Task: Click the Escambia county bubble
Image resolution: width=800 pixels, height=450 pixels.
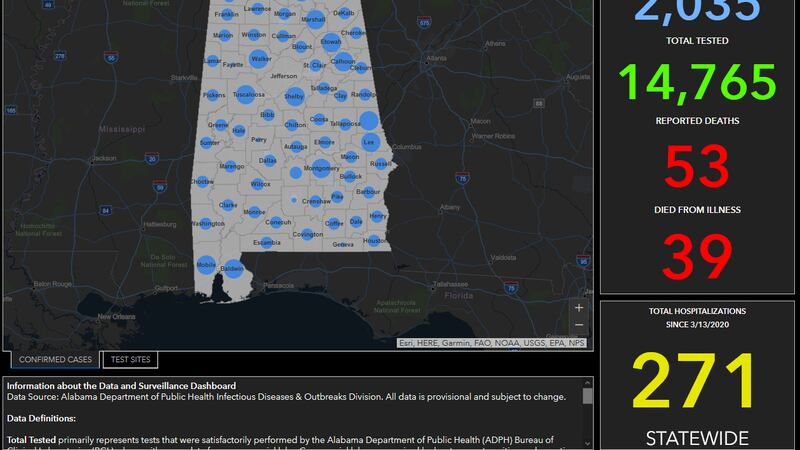Action: (x=267, y=242)
